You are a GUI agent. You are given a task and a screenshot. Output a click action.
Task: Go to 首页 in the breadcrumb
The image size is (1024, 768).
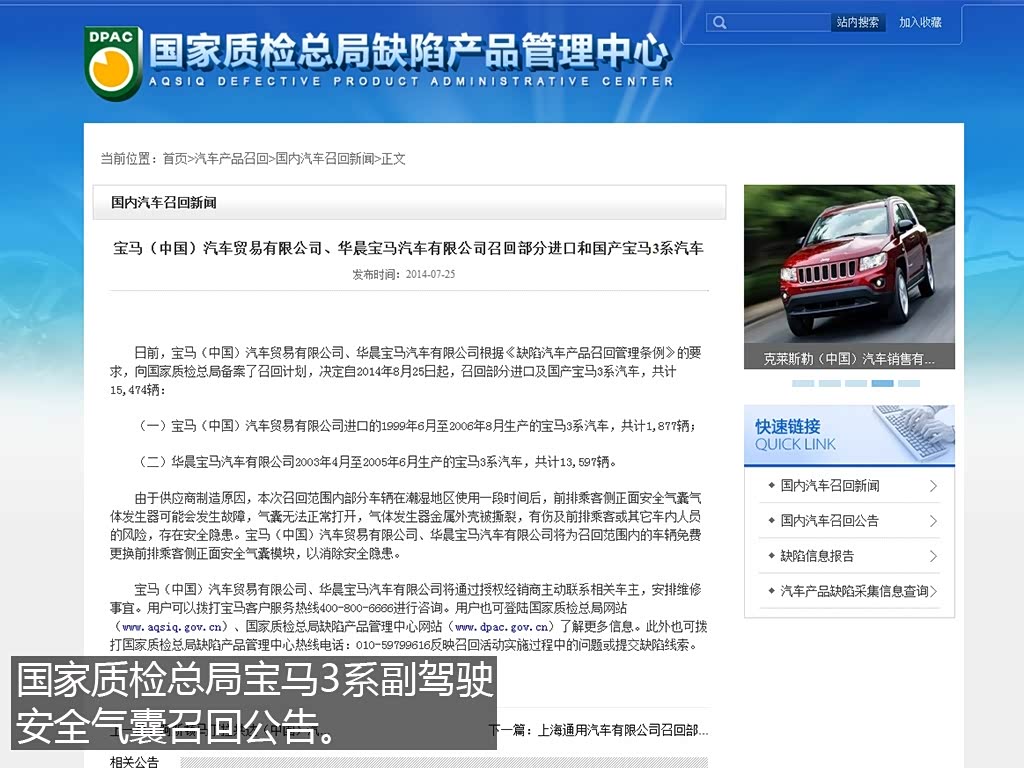click(x=175, y=158)
